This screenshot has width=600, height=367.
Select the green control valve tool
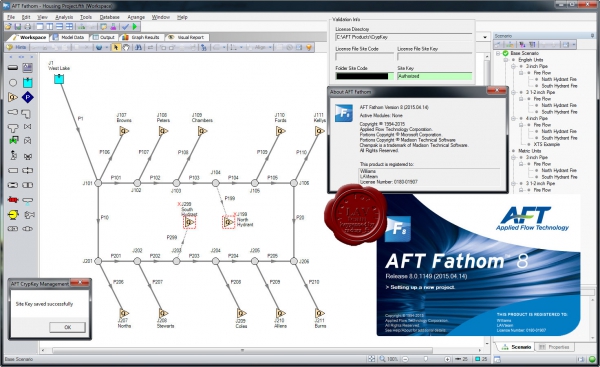(13, 140)
